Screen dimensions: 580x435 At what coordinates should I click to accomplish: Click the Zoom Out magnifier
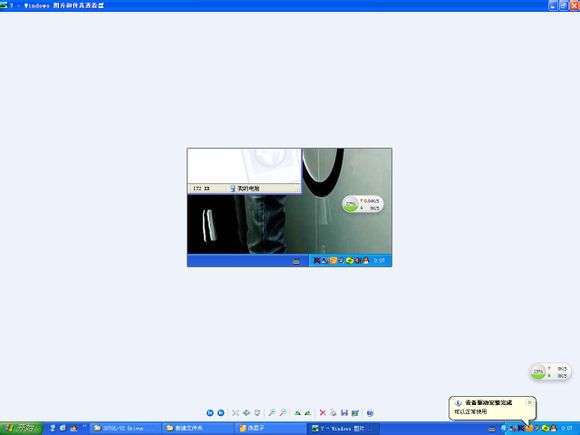coord(283,413)
